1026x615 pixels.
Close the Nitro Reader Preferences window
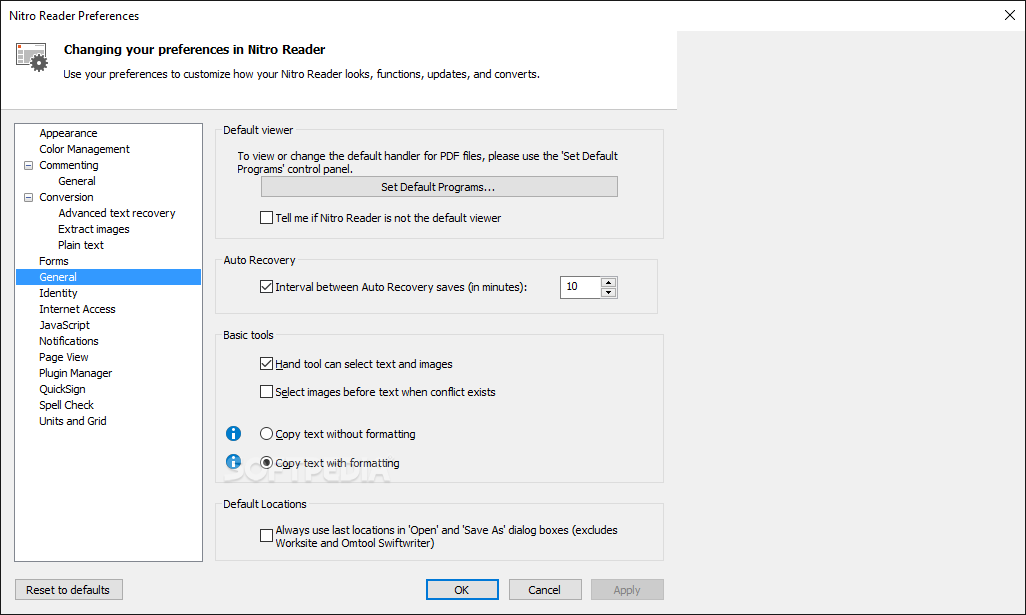(x=1010, y=15)
